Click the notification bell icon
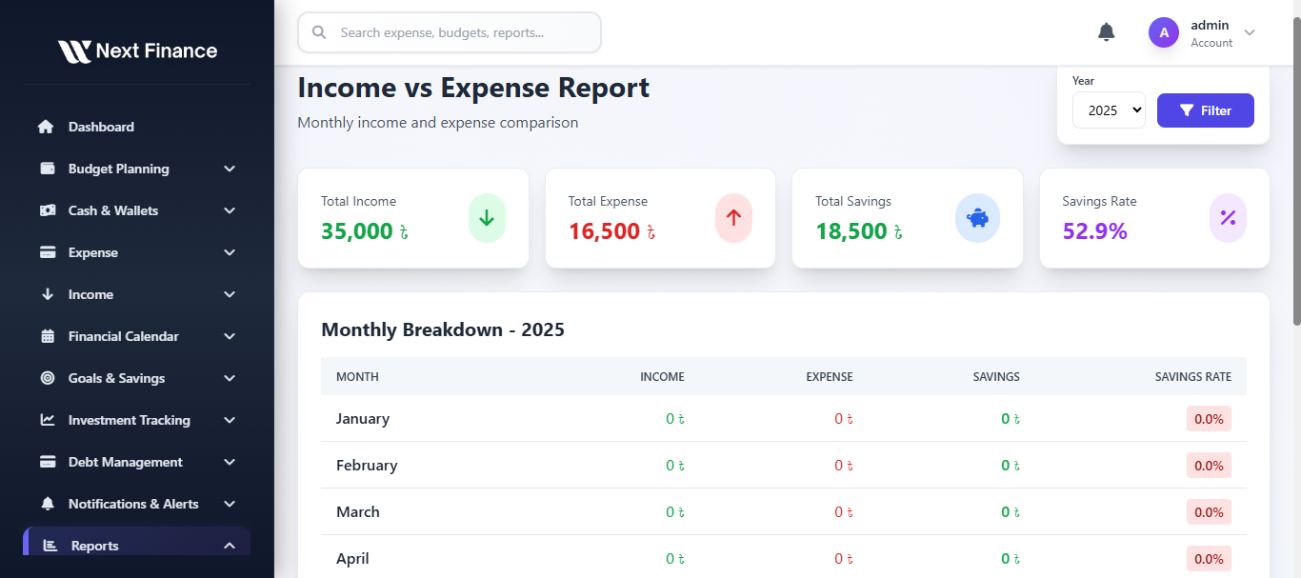 [1106, 33]
